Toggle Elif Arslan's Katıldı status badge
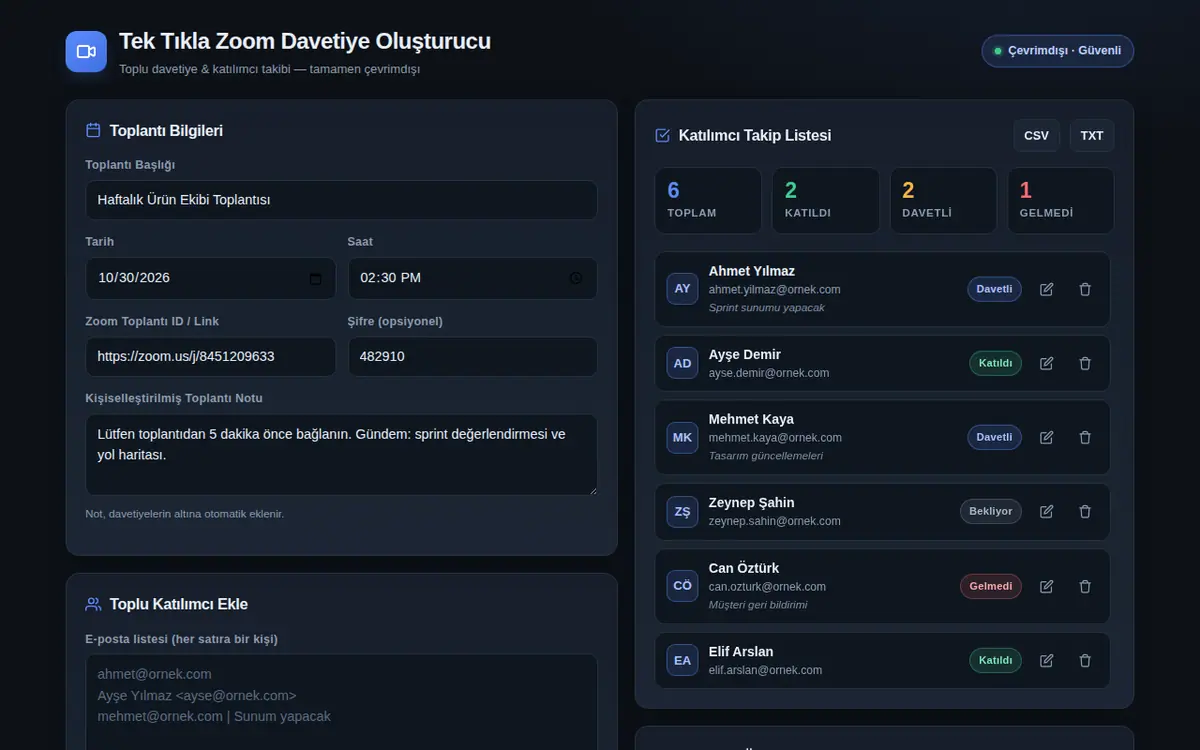 tap(995, 660)
